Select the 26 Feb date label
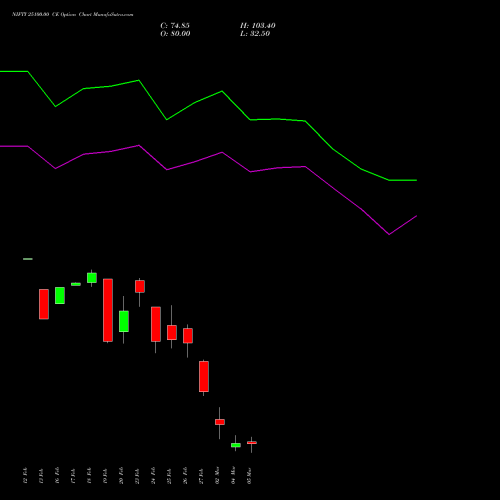This screenshot has height=500, width=500. (185, 476)
